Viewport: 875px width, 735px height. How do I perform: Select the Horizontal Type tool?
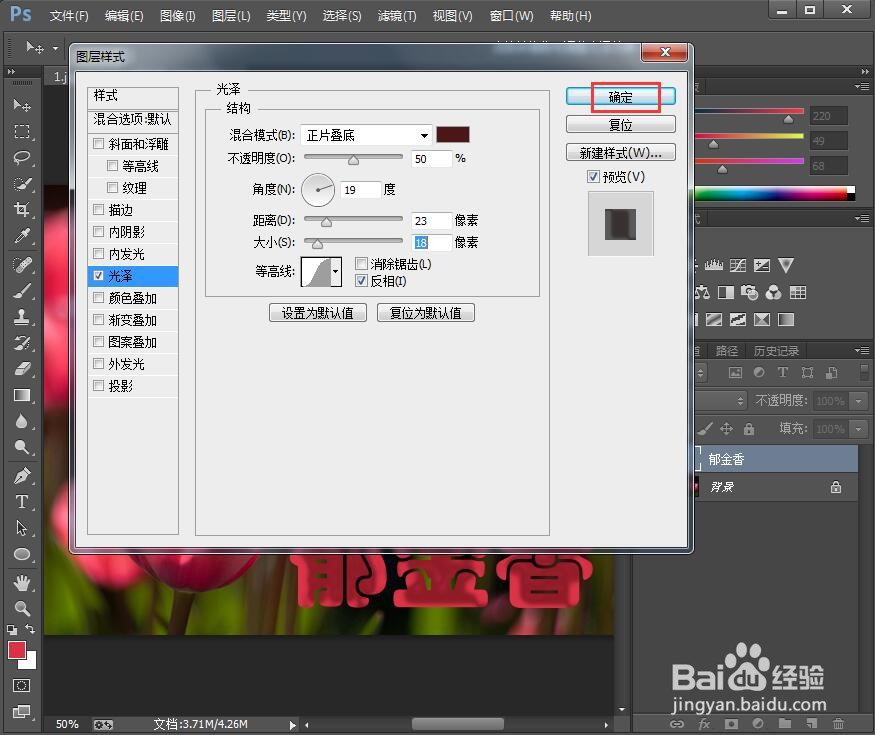pyautogui.click(x=22, y=502)
